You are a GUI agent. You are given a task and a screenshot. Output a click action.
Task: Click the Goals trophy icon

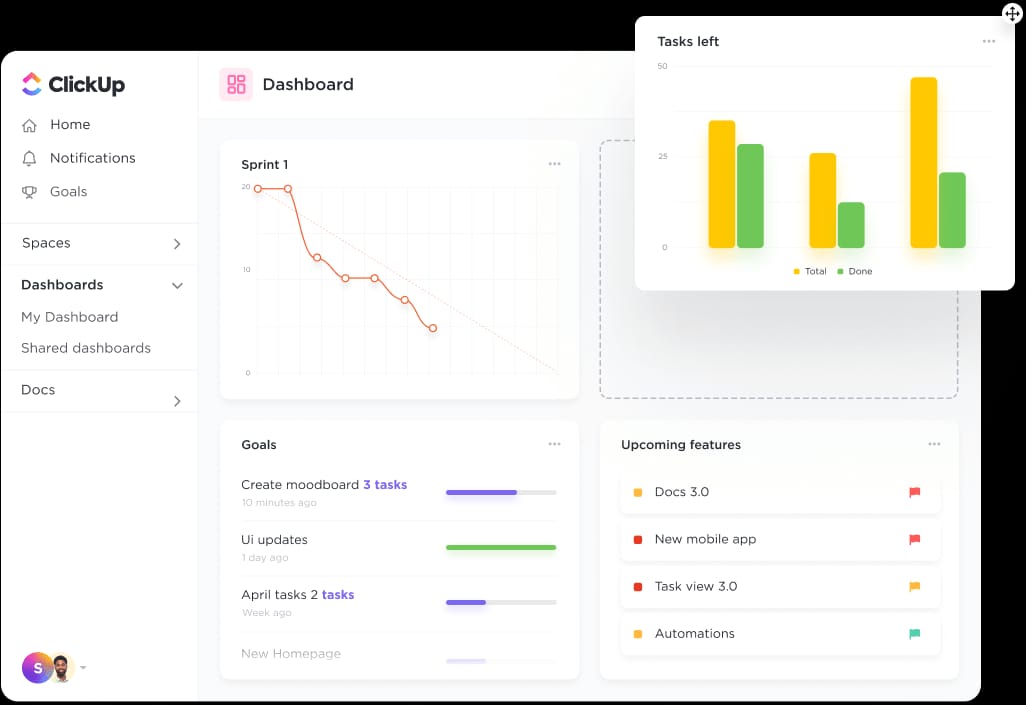pos(29,192)
